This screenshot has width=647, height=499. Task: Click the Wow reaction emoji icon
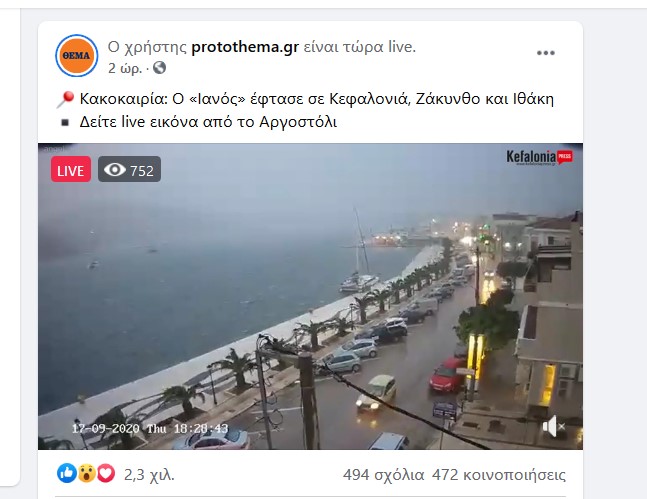[x=87, y=473]
